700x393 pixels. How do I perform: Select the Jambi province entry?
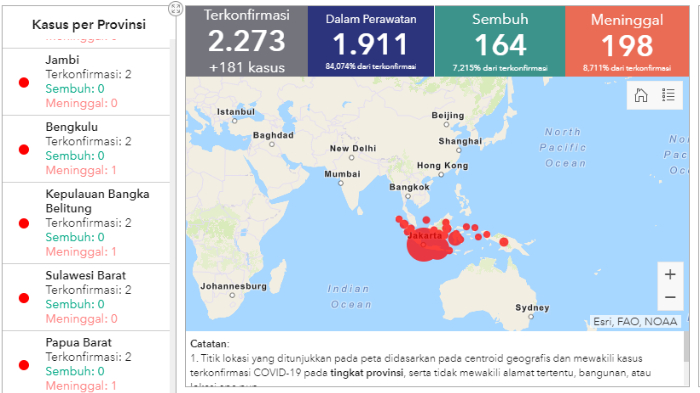coord(86,82)
